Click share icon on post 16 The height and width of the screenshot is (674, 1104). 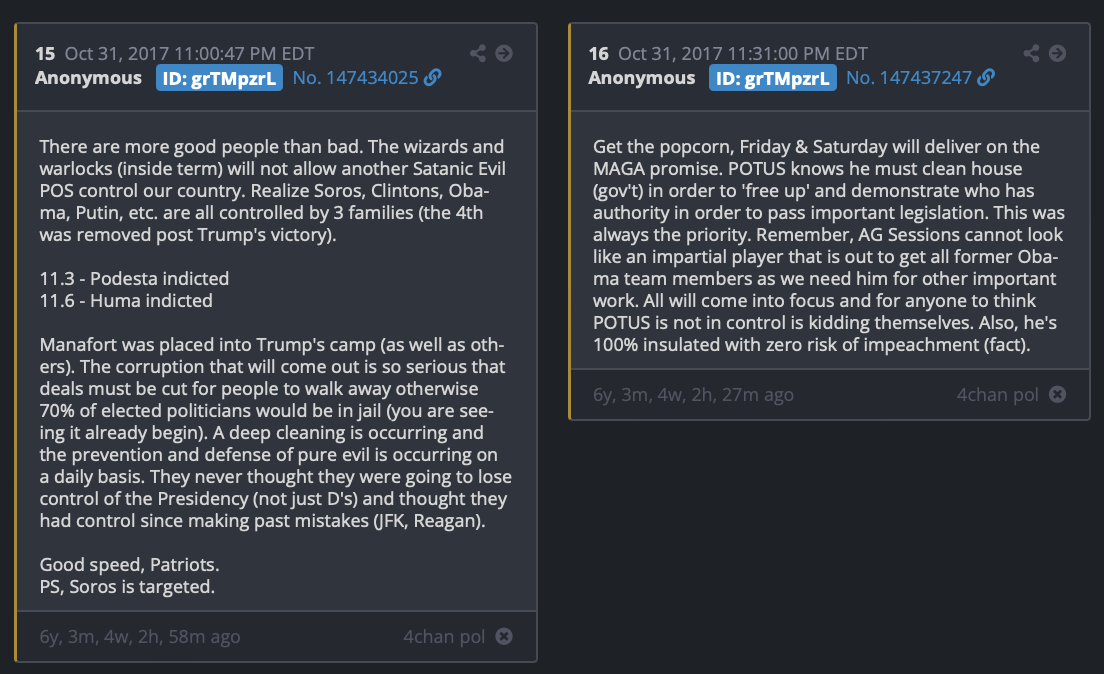coord(1031,53)
